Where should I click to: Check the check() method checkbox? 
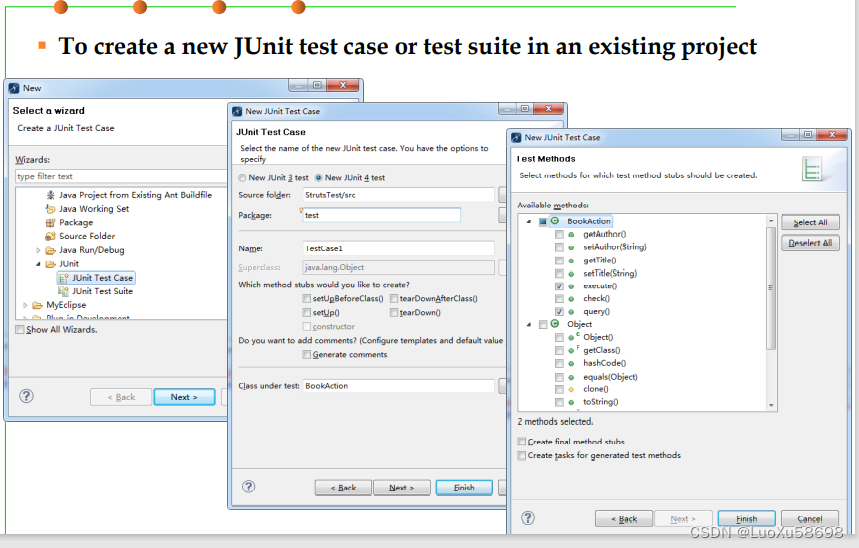point(559,299)
